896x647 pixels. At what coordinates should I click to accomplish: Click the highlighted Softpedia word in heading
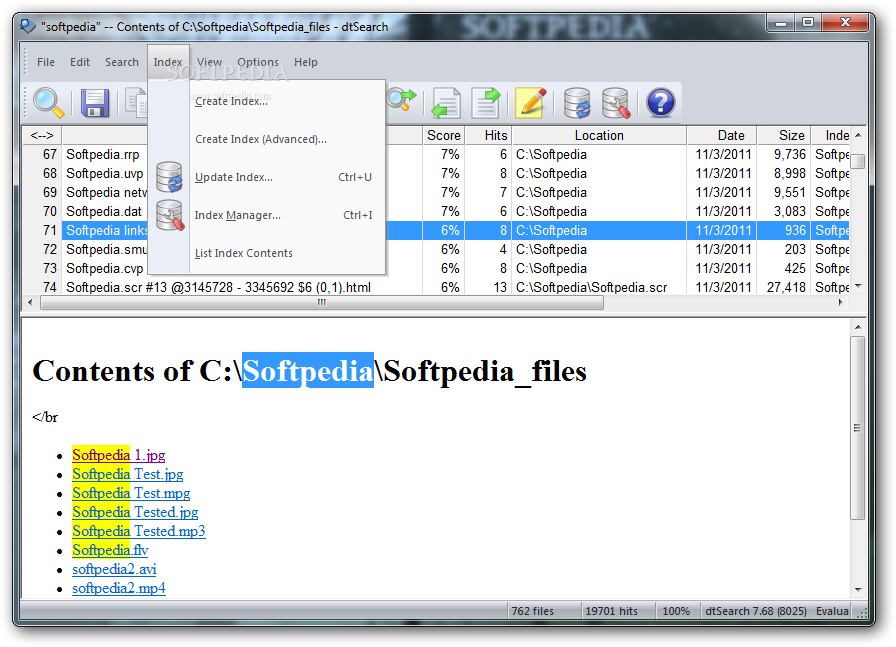307,370
